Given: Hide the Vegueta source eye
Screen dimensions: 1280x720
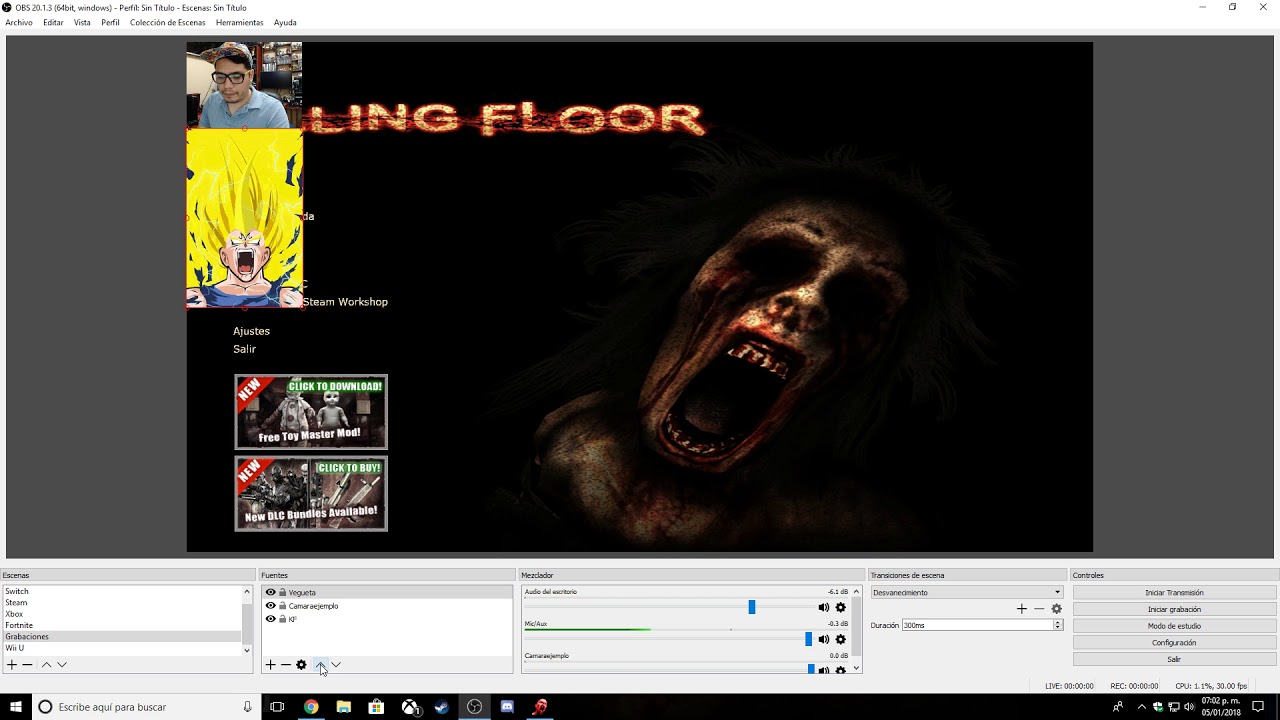Looking at the screenshot, I should [x=270, y=593].
